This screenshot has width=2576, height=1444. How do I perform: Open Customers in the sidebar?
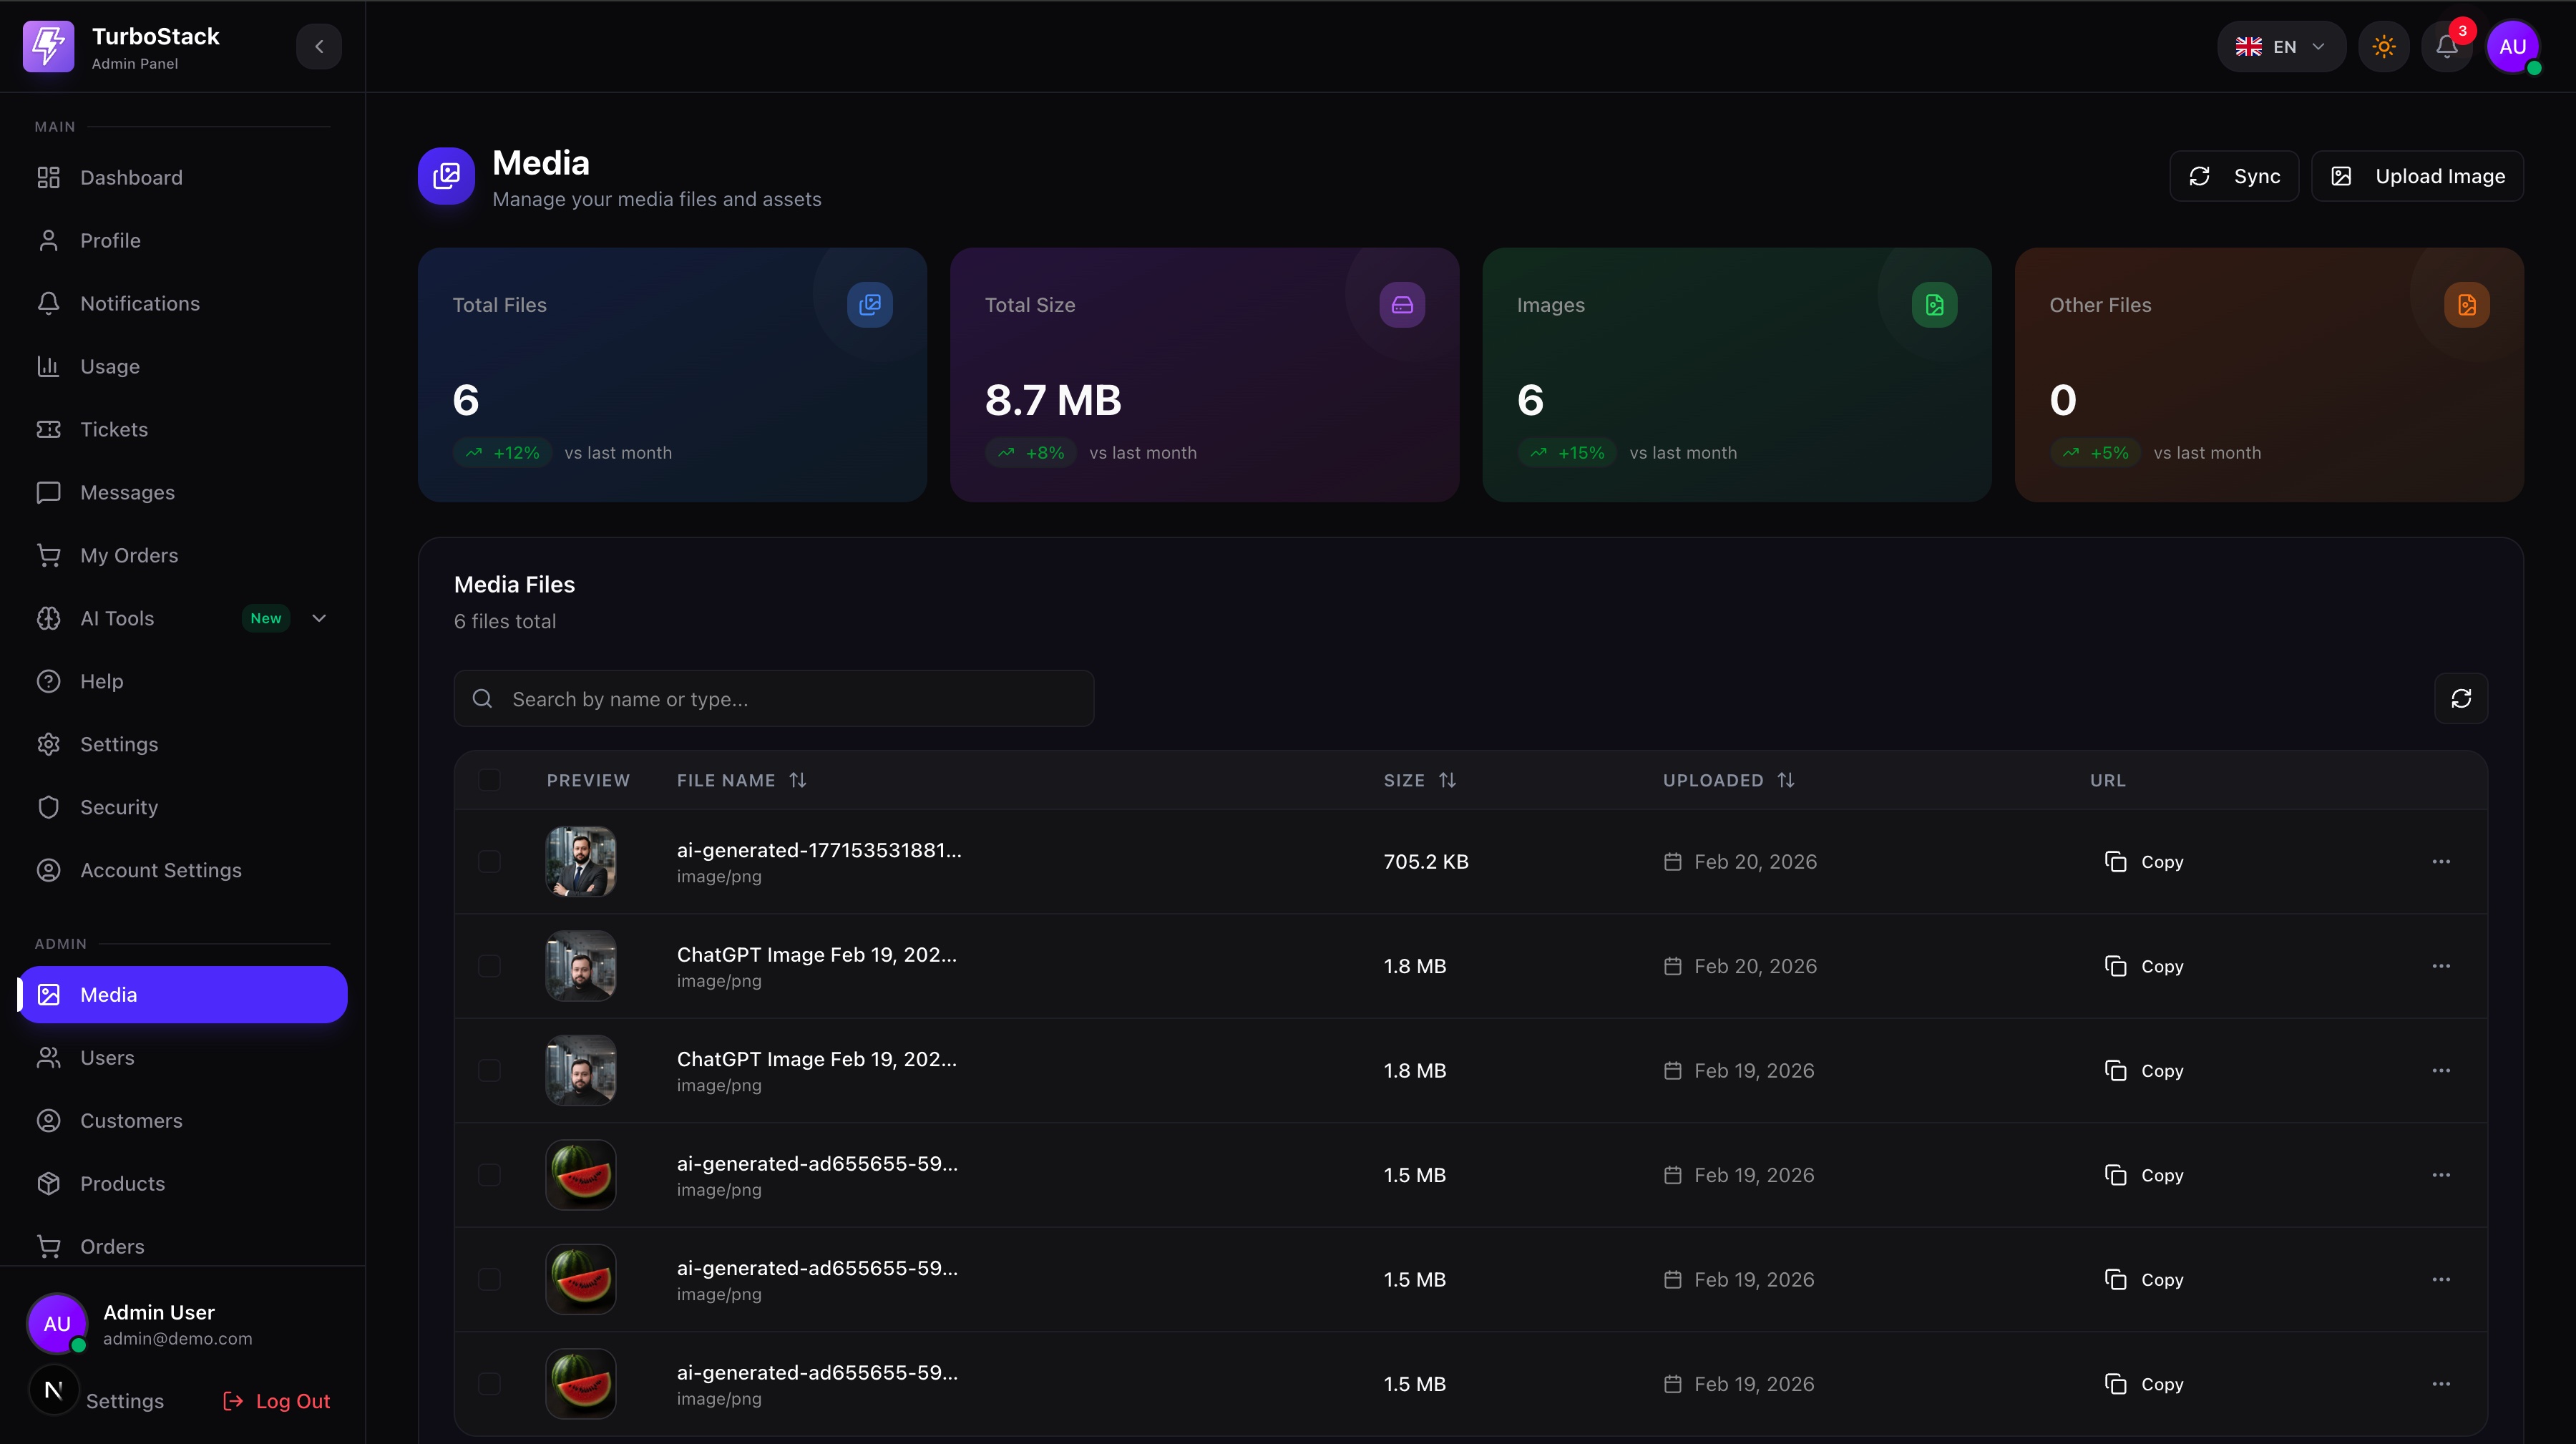click(x=131, y=1120)
